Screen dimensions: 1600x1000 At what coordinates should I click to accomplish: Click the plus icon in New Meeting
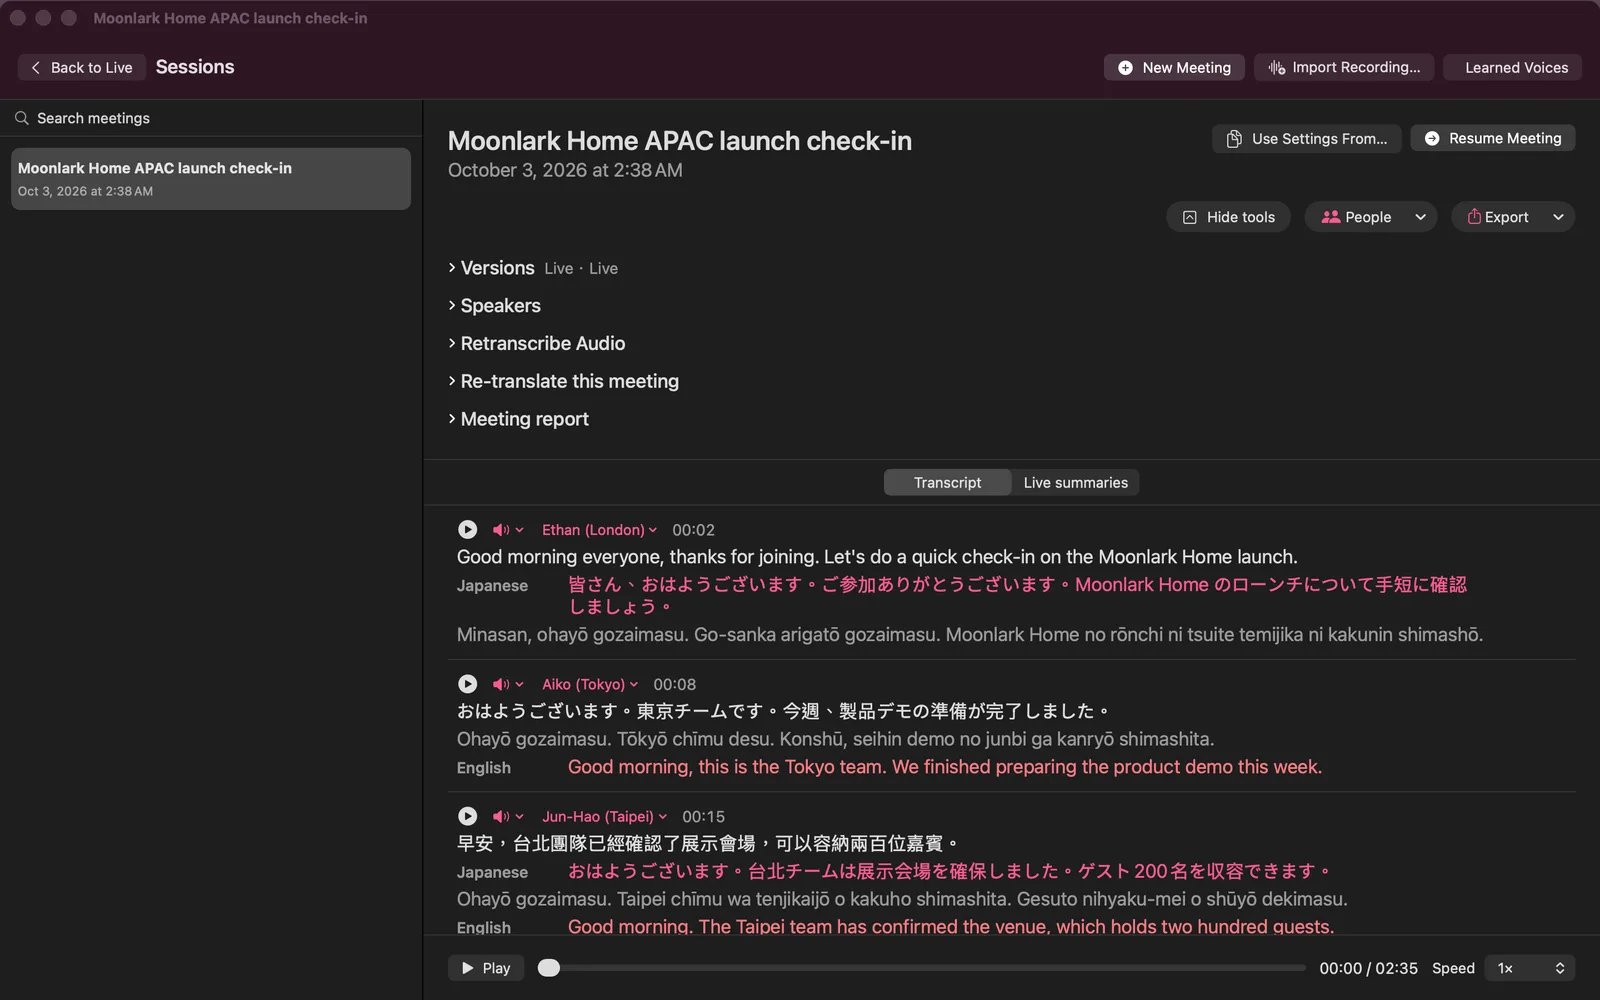1125,67
